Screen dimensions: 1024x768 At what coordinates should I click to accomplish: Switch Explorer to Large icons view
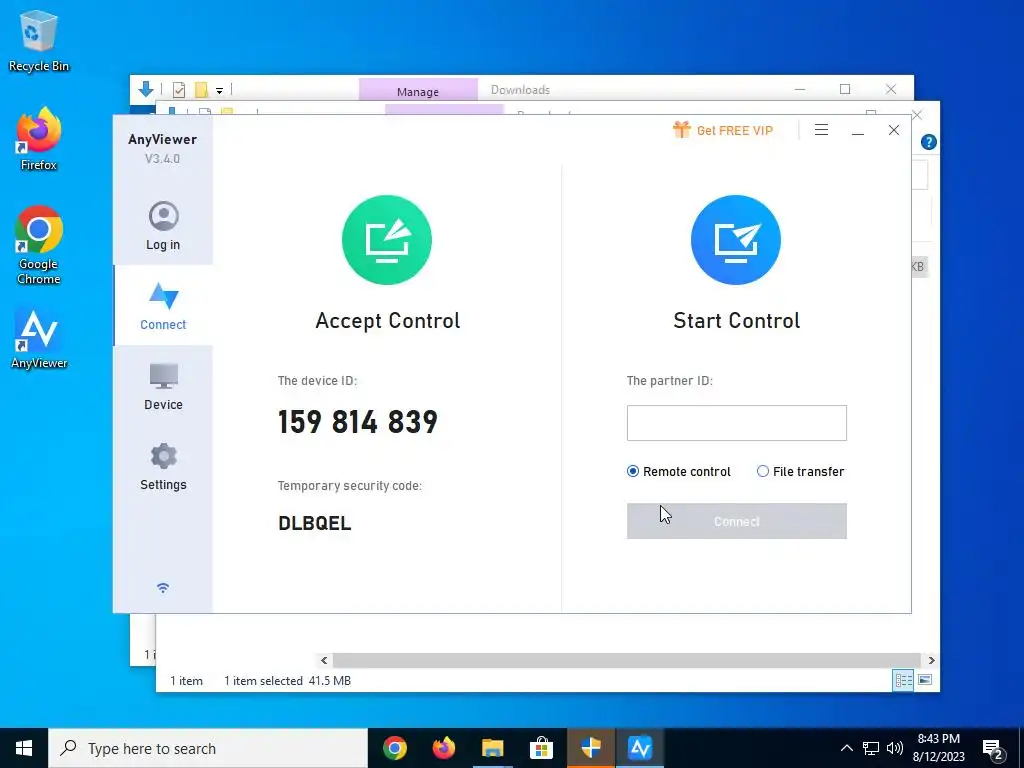pos(925,680)
